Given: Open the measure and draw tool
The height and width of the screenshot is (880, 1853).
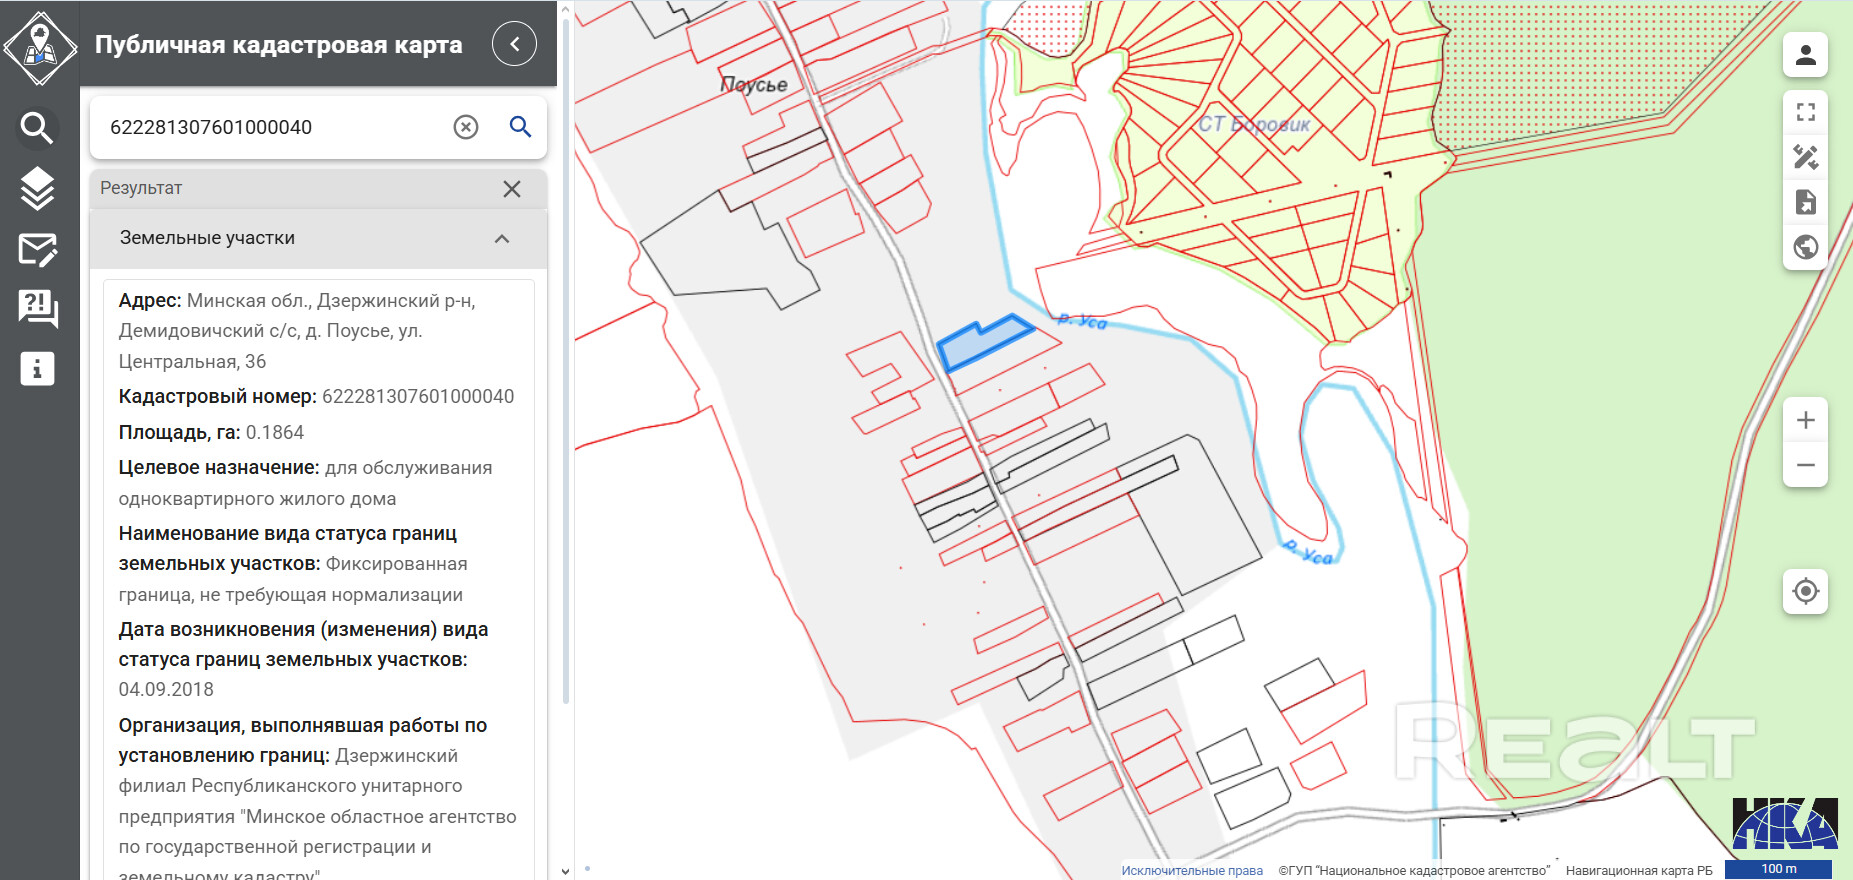Looking at the screenshot, I should coord(1805,157).
